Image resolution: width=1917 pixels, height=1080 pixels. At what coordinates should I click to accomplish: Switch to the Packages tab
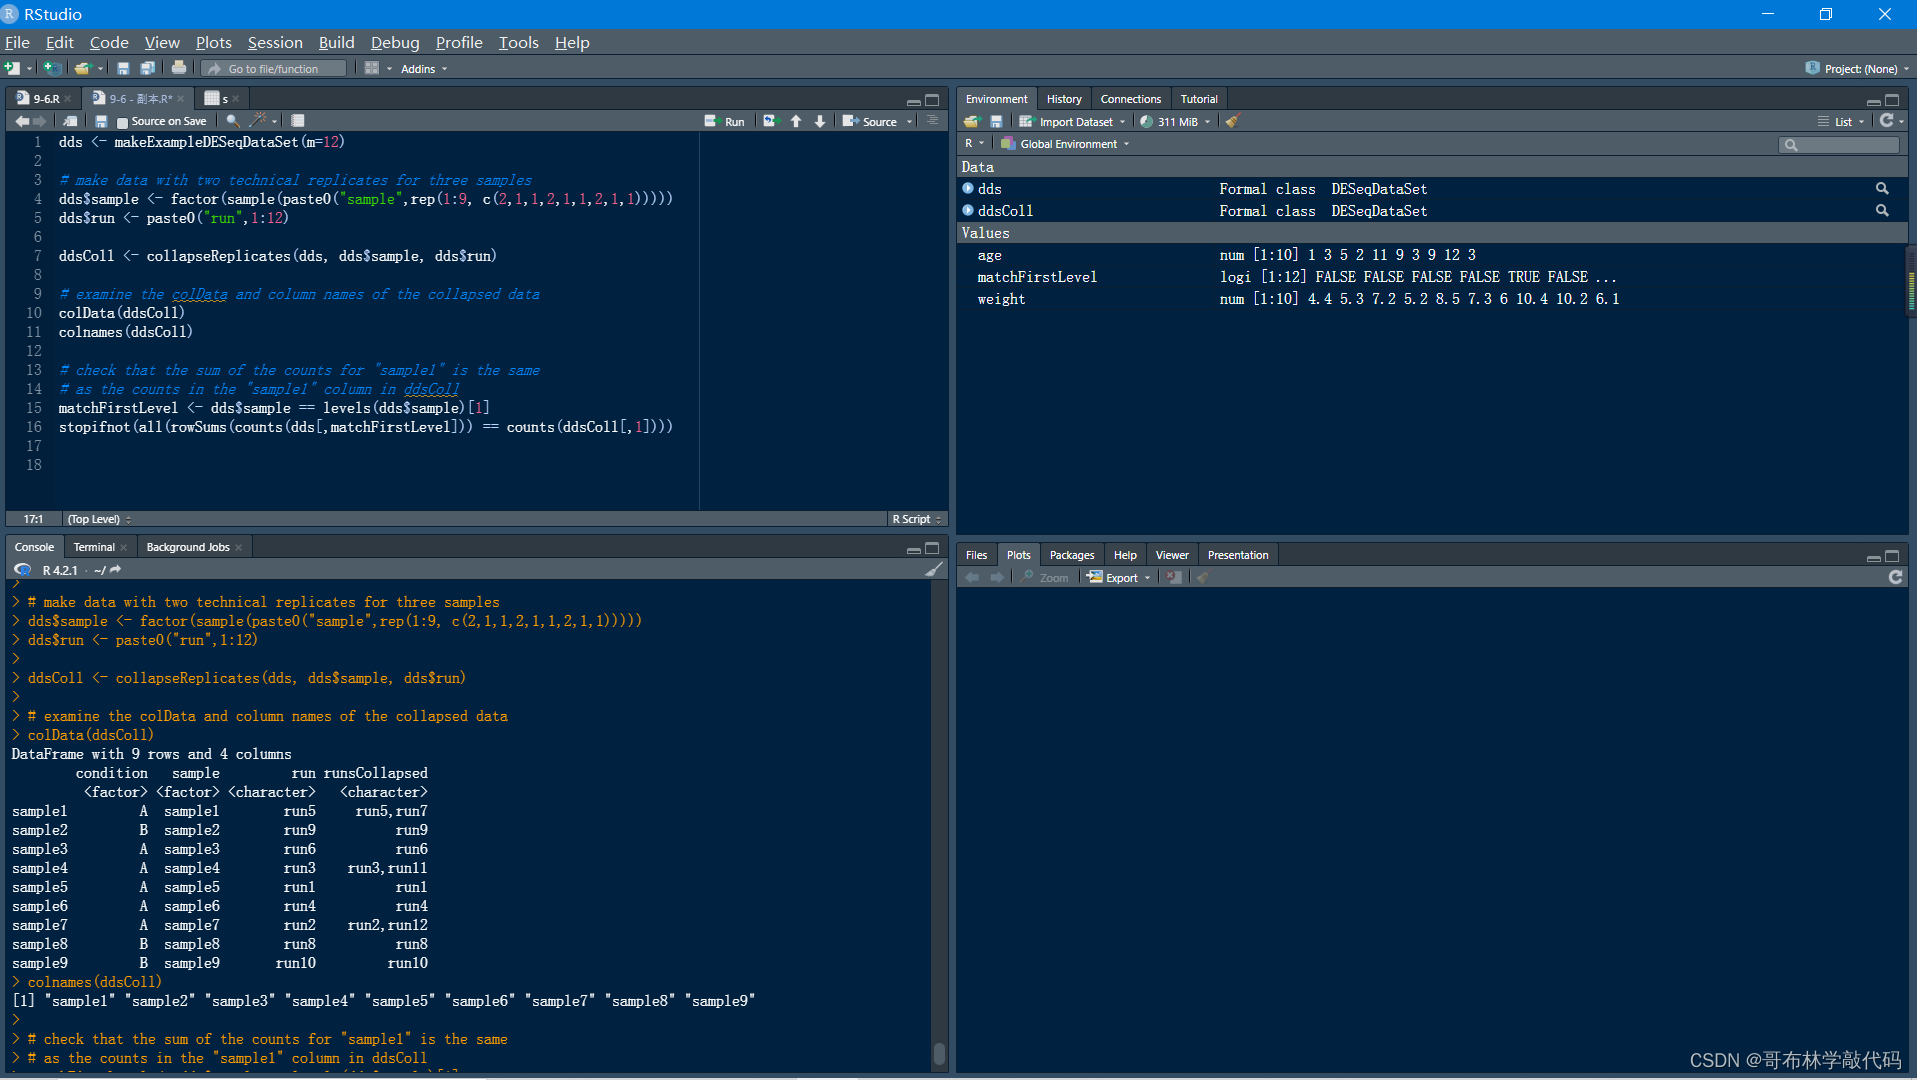(x=1072, y=555)
